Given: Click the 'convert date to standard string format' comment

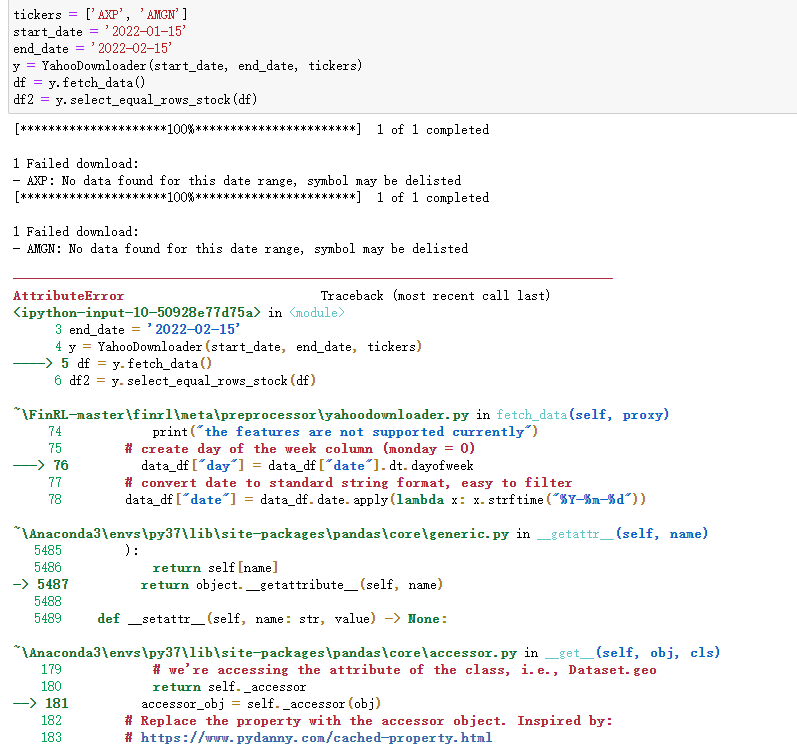Looking at the screenshot, I should pos(349,483).
